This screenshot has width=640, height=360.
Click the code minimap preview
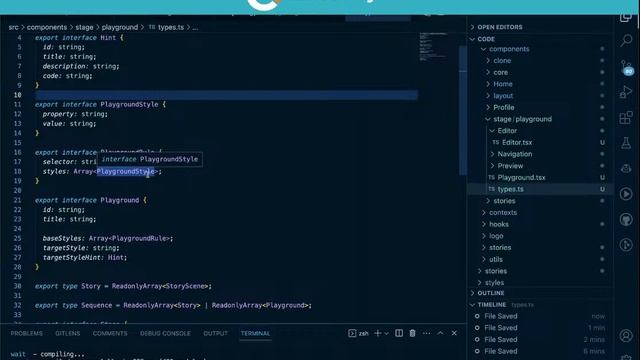[x=433, y=47]
